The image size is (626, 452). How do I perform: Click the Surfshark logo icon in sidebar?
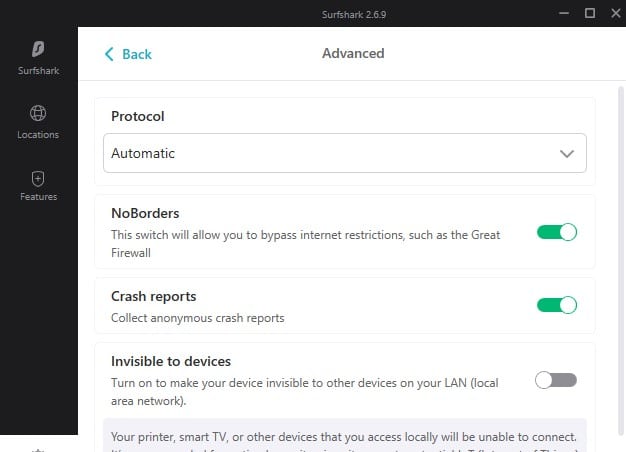click(x=38, y=49)
